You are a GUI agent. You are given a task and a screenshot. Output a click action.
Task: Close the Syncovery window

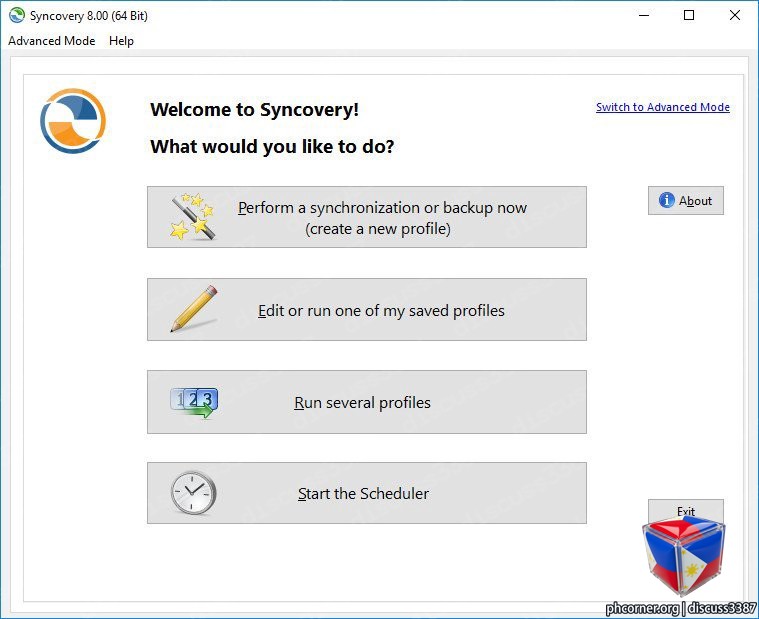[734, 15]
